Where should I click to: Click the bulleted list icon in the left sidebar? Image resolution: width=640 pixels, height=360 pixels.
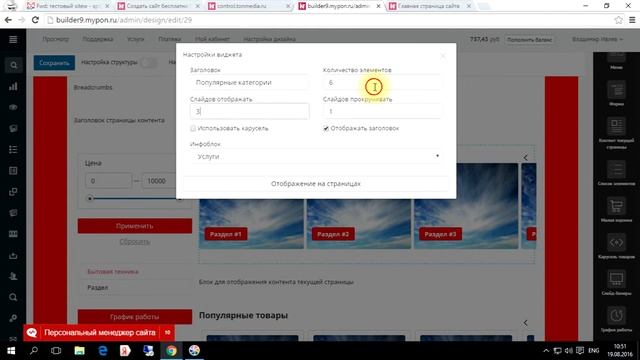(13, 150)
